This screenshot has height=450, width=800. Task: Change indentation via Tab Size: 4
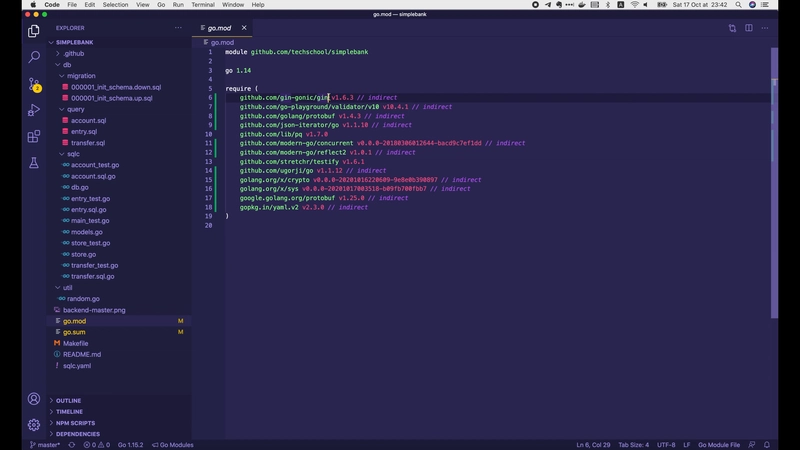pos(633,444)
